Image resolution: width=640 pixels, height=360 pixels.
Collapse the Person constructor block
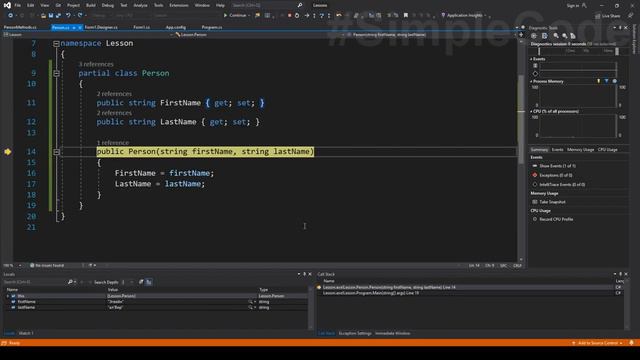tap(56, 152)
